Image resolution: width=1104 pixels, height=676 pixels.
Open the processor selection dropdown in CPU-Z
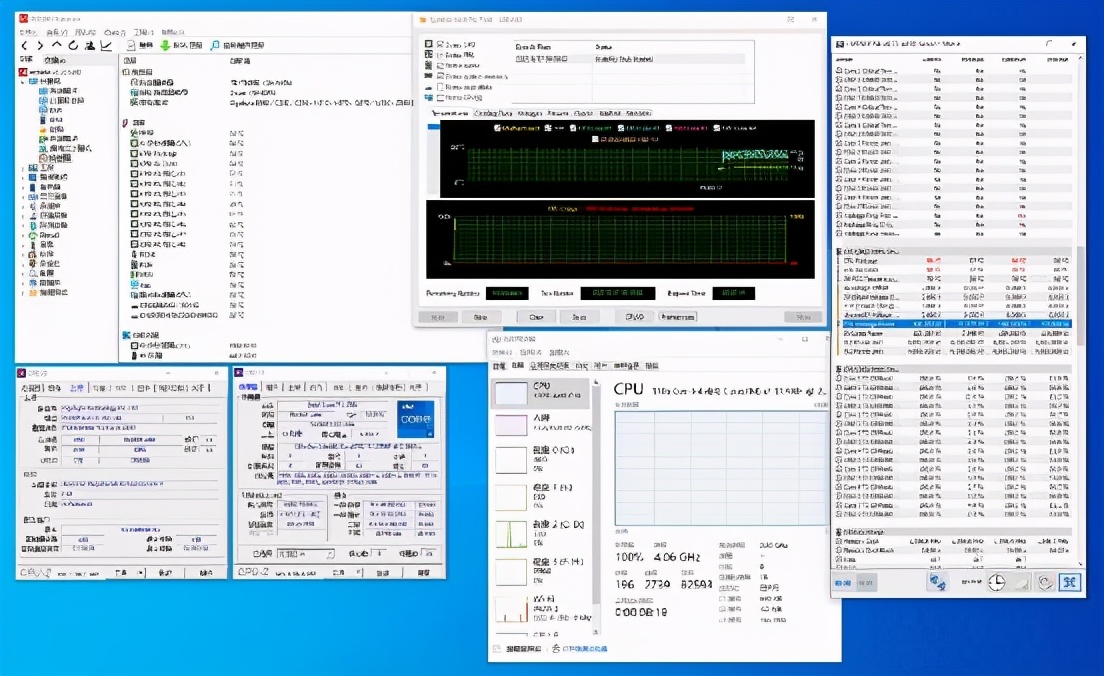pyautogui.click(x=305, y=554)
